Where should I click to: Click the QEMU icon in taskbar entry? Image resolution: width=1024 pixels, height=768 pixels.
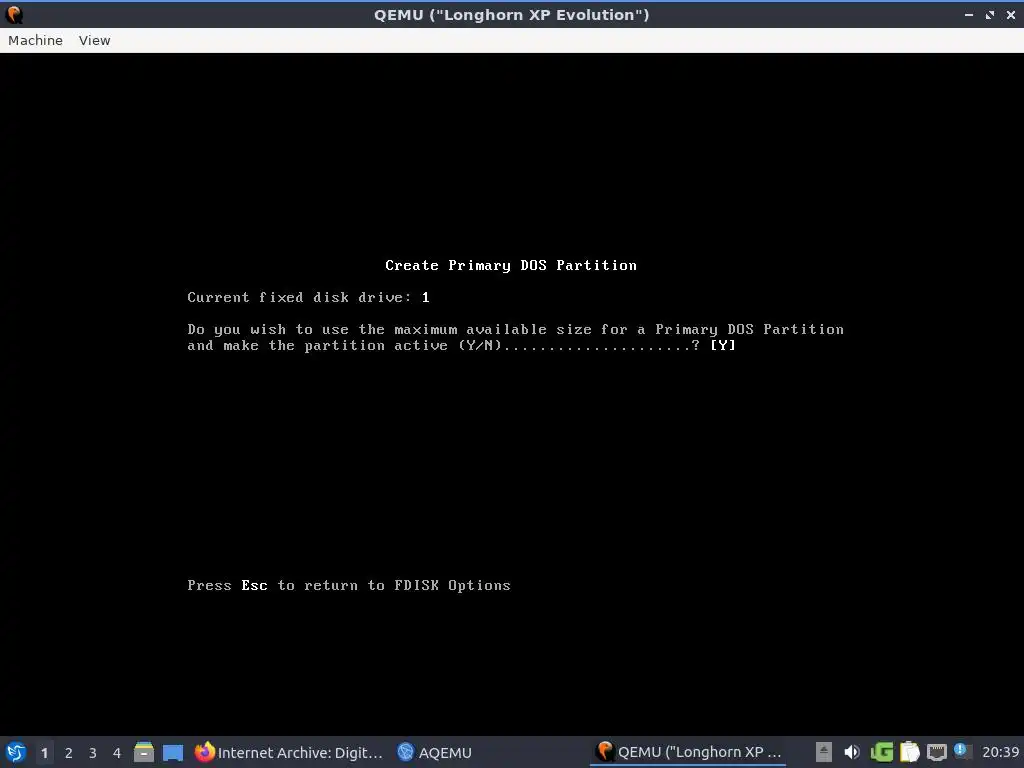point(605,752)
